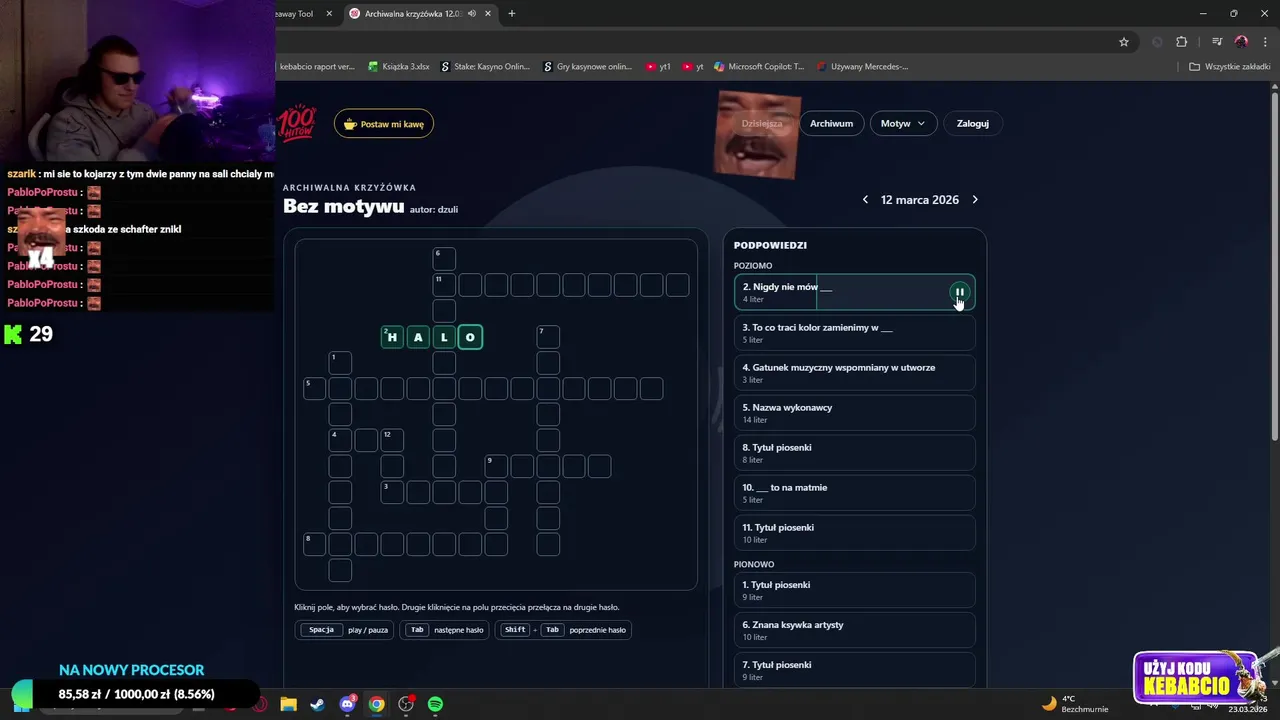Select vertical clue 7 Tytuł piosenki

[854, 670]
